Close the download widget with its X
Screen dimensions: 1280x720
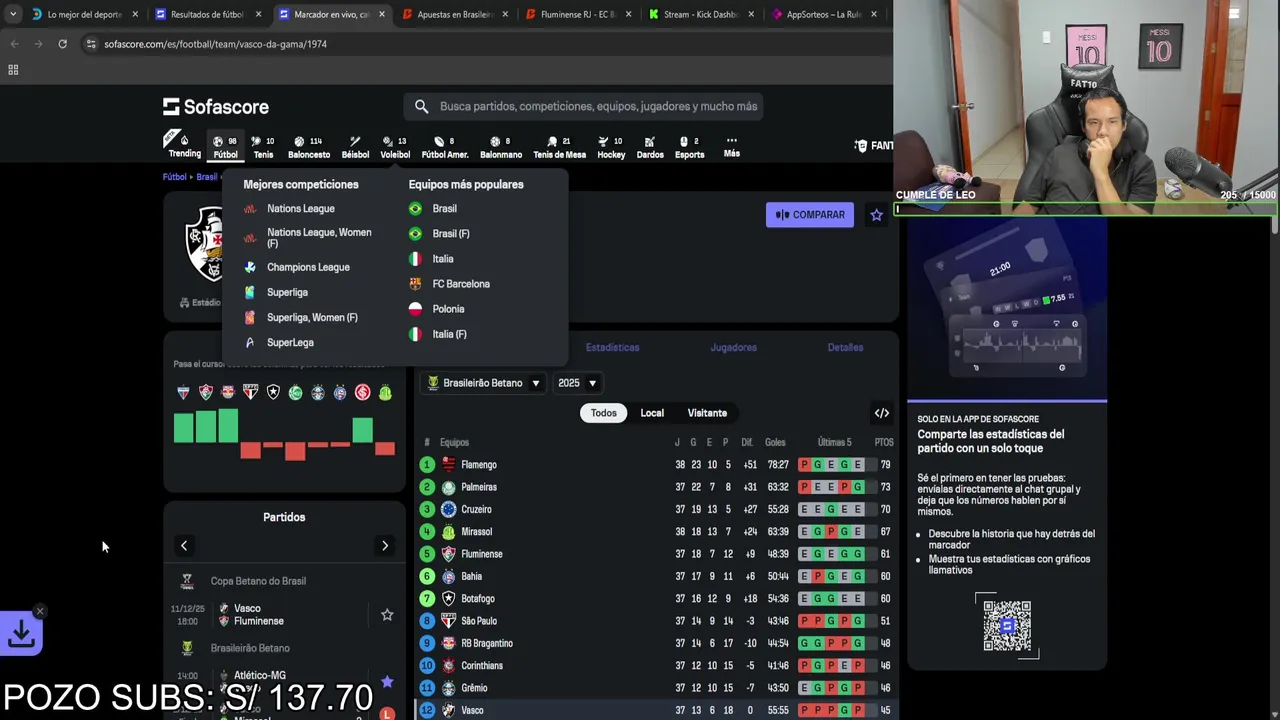(40, 611)
